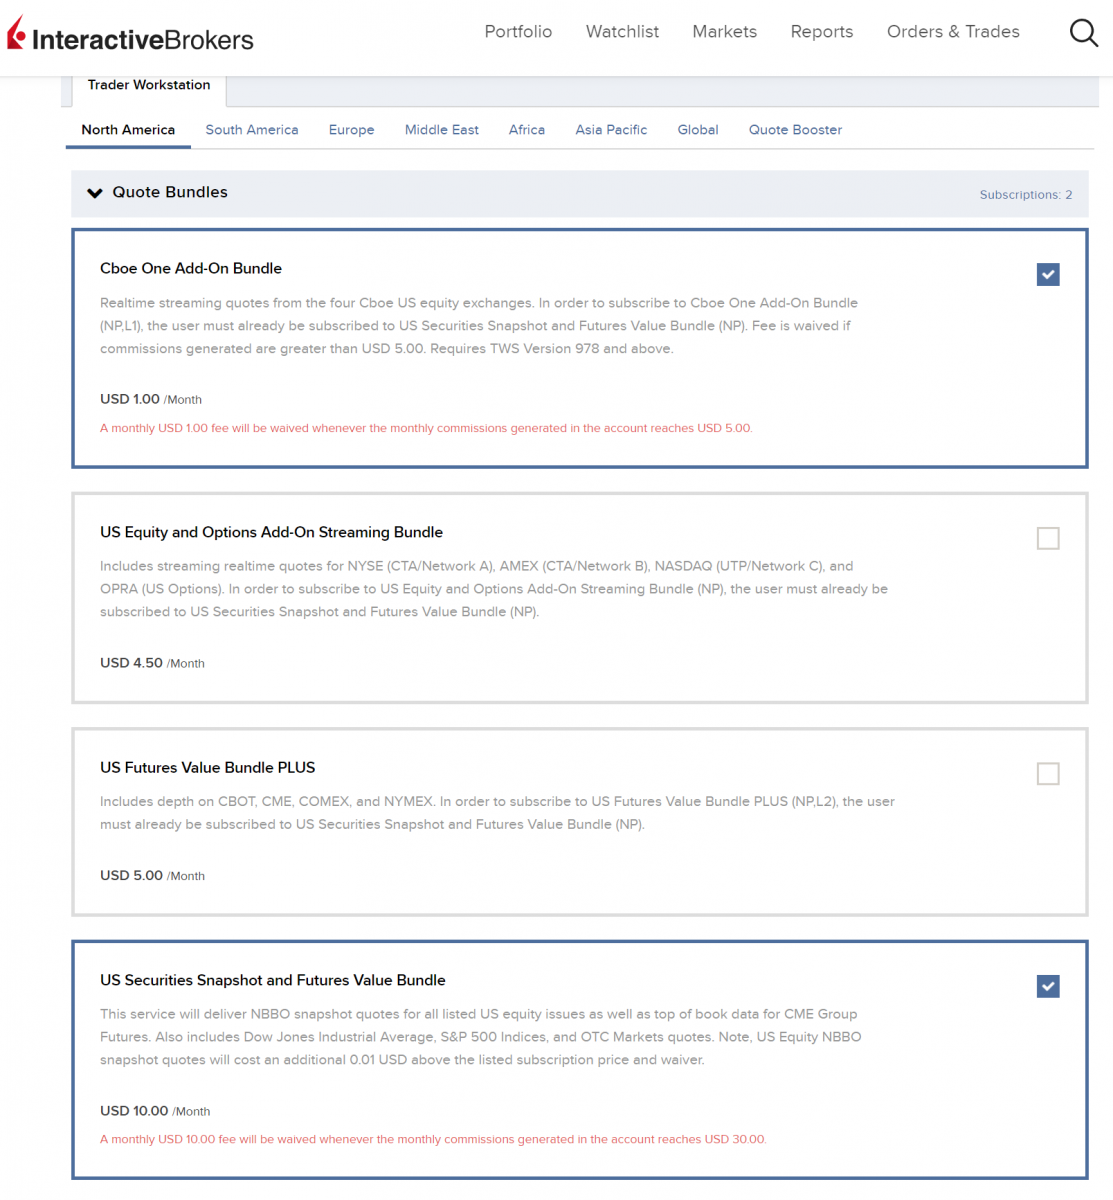Collapse the Quote Bundles chevron
Screen dimensions: 1113x1200
click(95, 193)
